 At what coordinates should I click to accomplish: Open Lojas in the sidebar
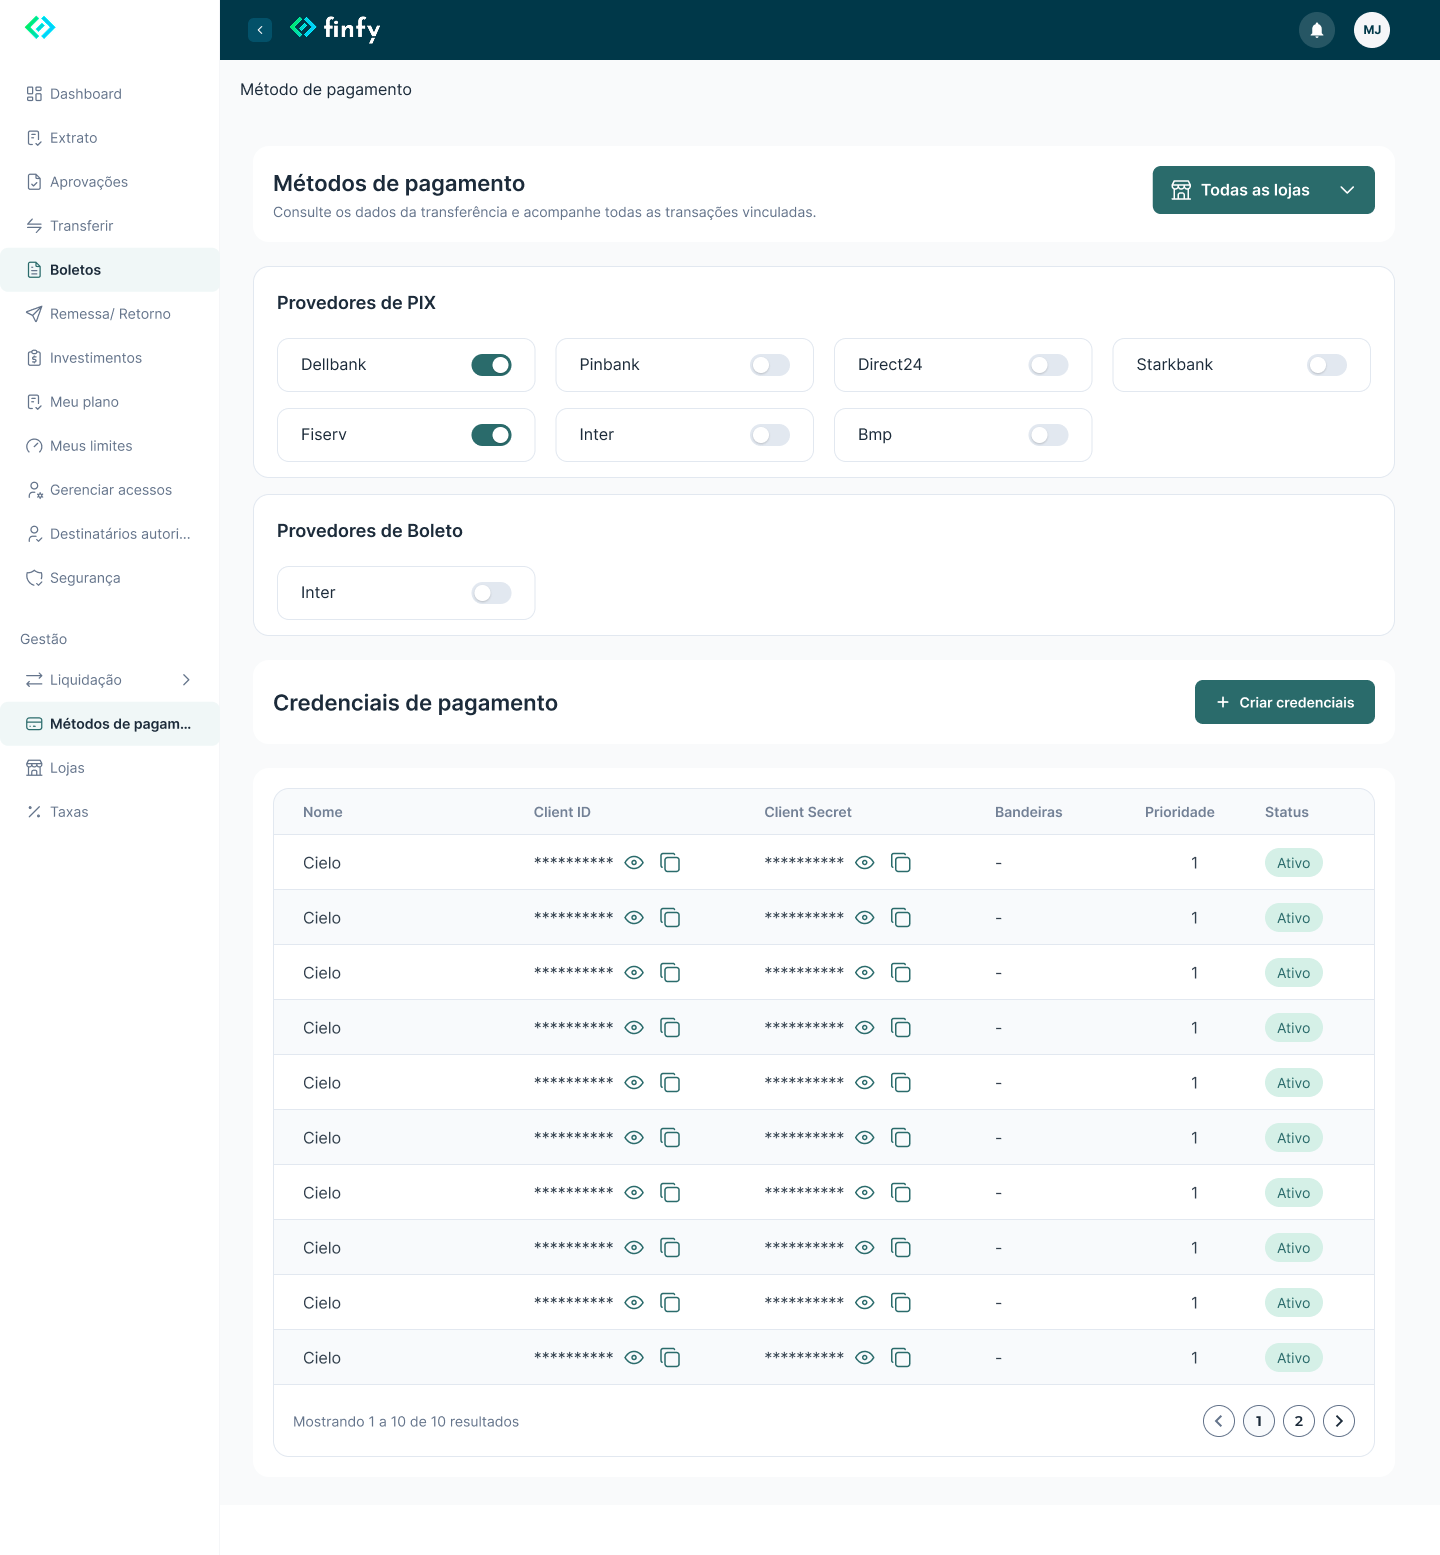tap(110, 768)
